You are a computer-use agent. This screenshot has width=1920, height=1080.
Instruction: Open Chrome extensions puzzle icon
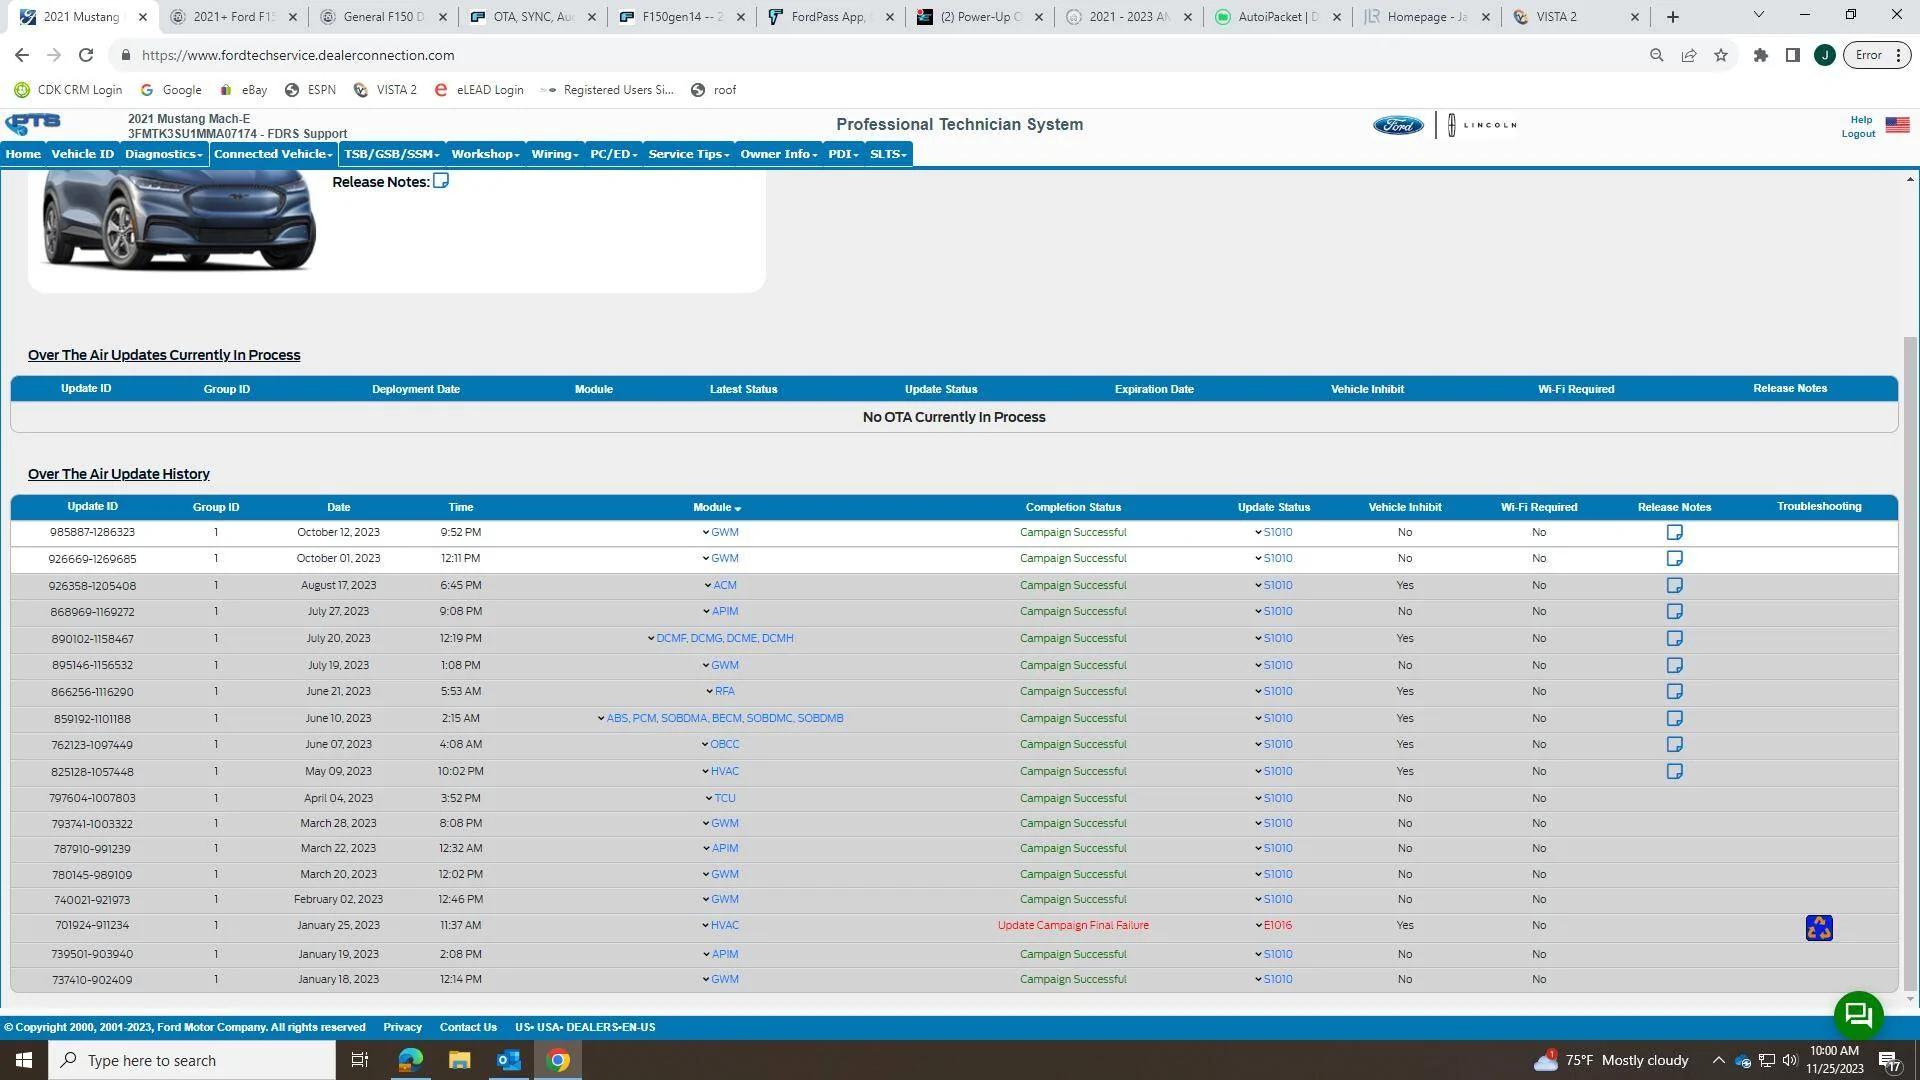point(1760,55)
